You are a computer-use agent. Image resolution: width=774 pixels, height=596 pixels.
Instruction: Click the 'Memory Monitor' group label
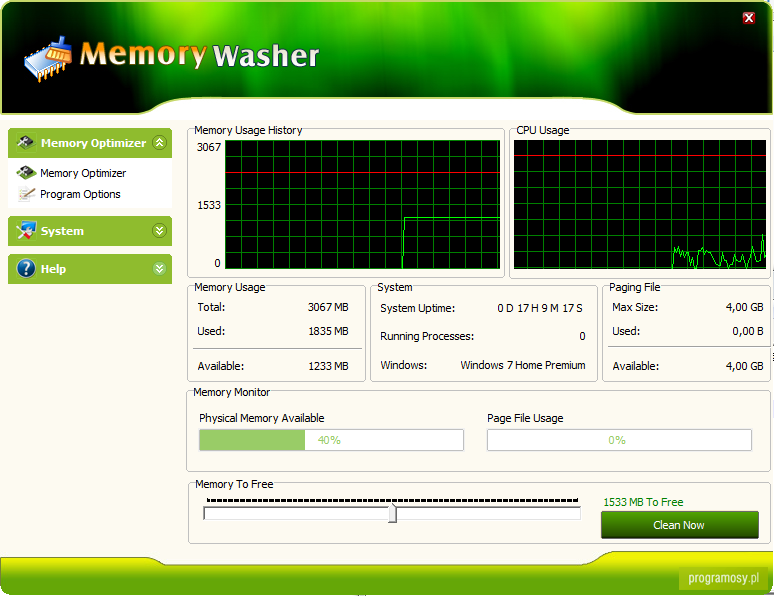[232, 392]
